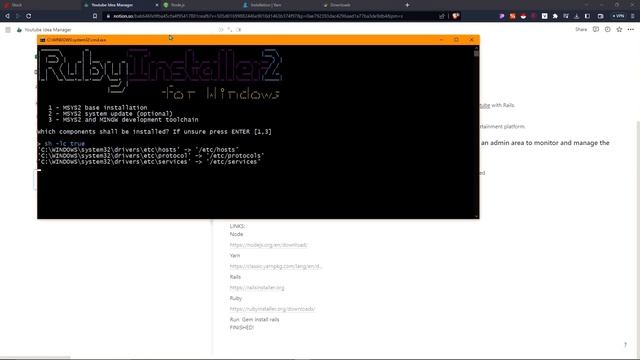The width and height of the screenshot is (640, 360).
Task: Click the FINISHED! text
Action: [242, 327]
